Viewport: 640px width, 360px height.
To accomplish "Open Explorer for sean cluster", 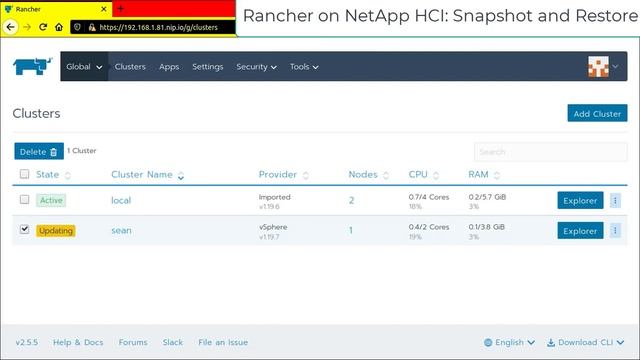I will (x=580, y=231).
